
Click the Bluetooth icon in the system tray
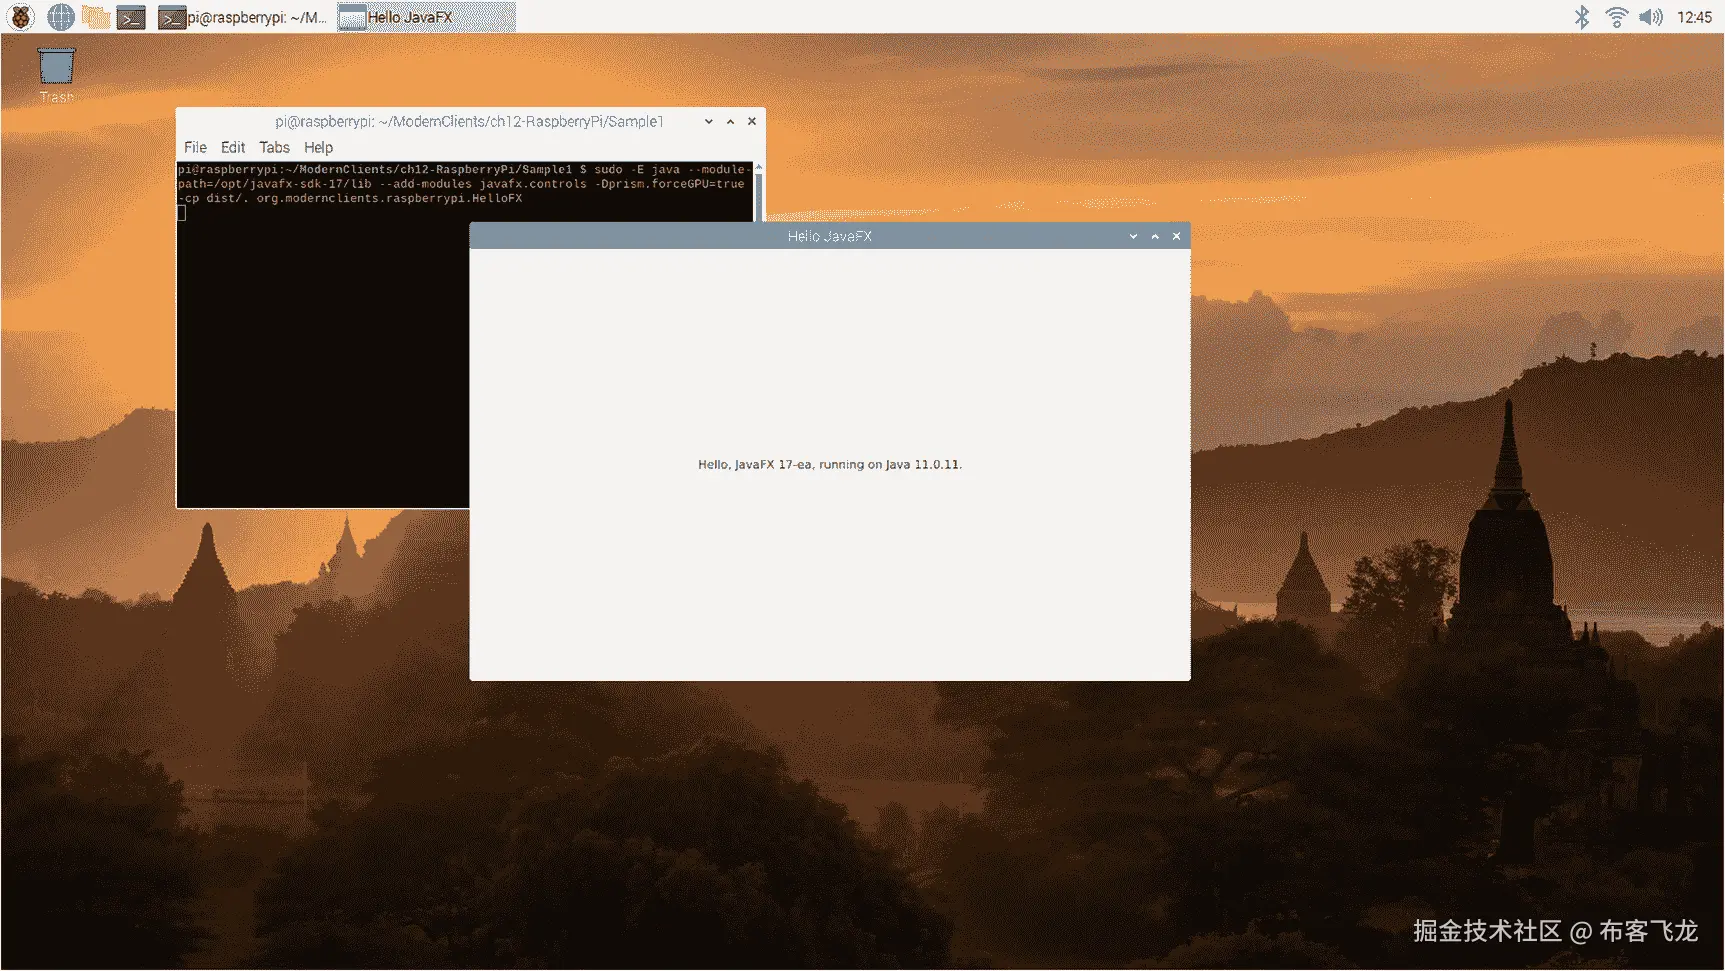(1582, 16)
